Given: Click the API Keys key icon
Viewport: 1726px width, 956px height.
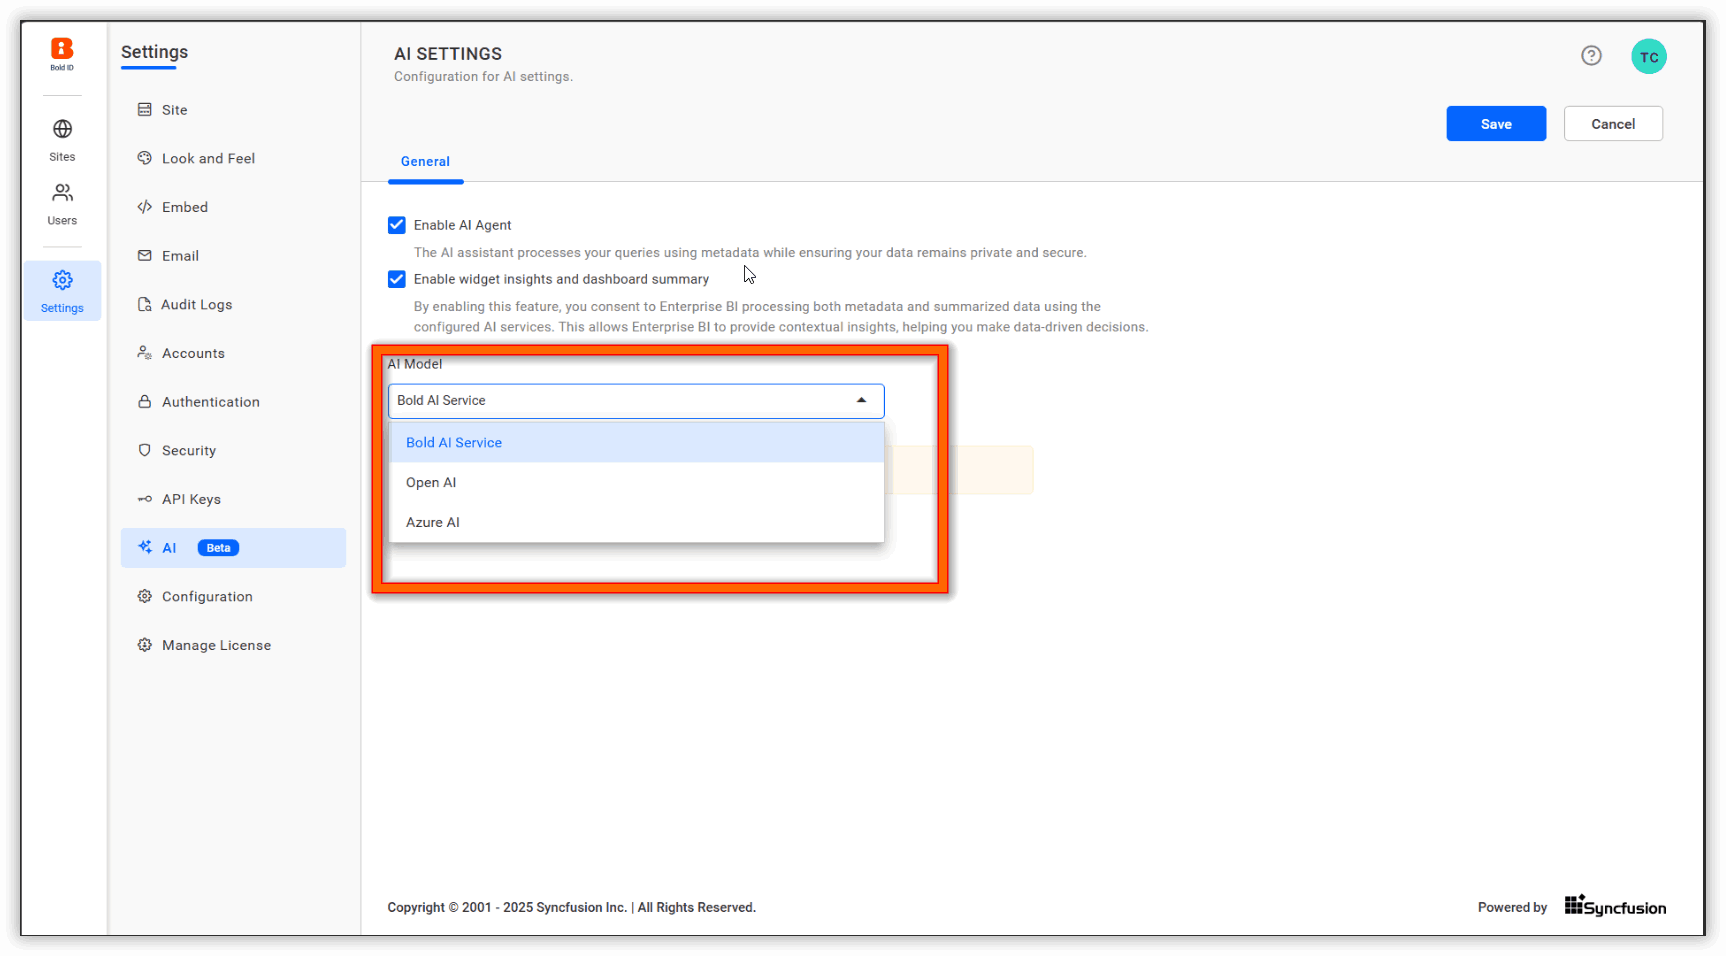Looking at the screenshot, I should pos(145,499).
